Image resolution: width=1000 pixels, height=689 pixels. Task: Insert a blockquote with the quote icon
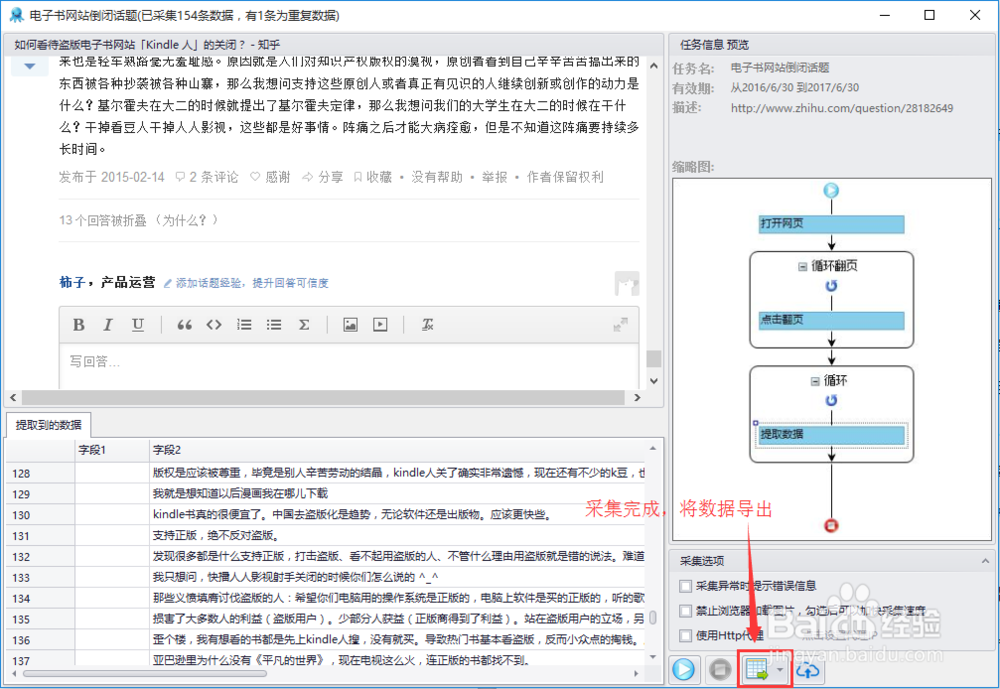coord(184,325)
